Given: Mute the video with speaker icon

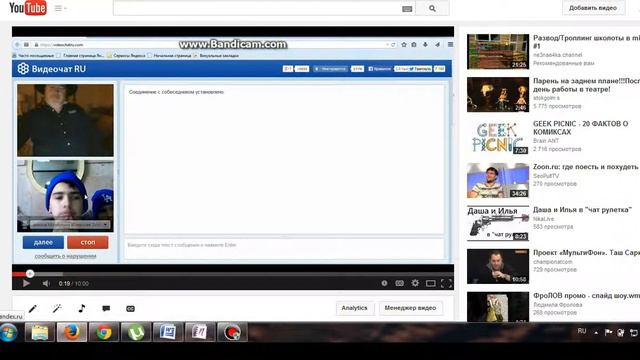Looking at the screenshot, I should tap(46, 283).
